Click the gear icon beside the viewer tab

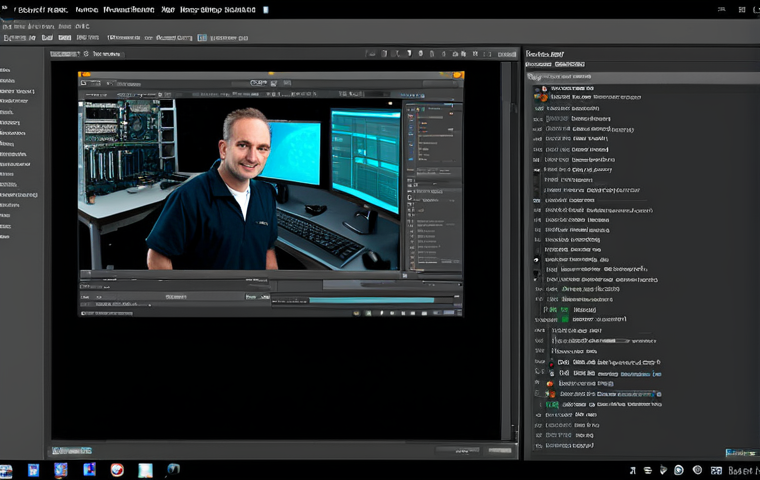click(x=86, y=54)
